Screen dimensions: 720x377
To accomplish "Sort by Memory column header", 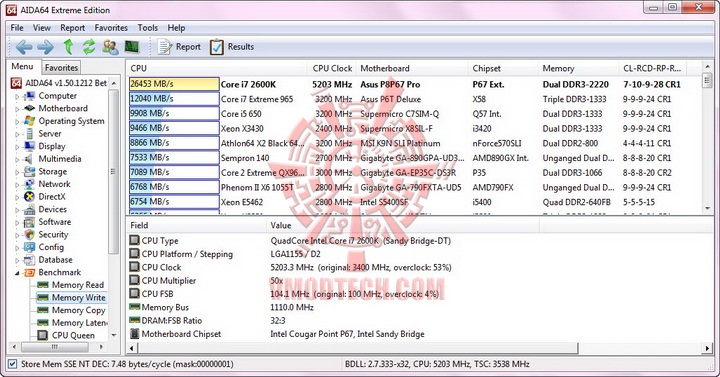I will click(579, 68).
